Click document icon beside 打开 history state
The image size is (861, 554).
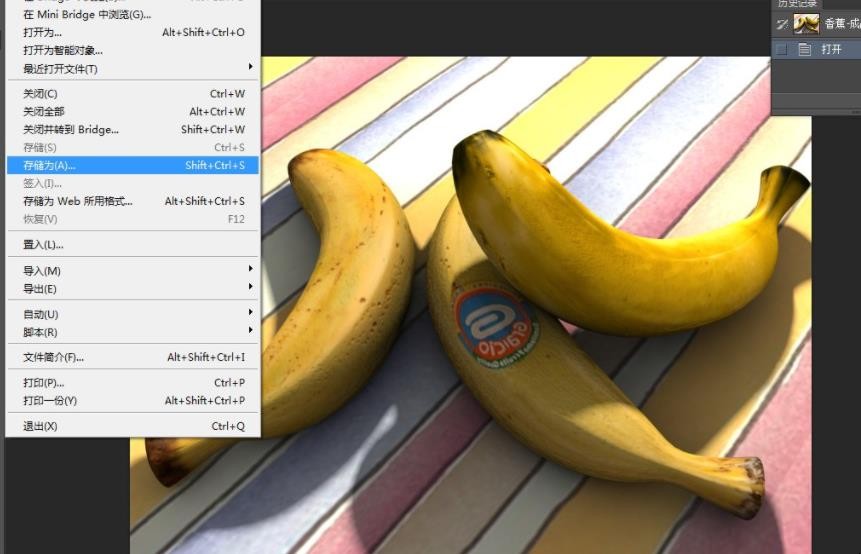pos(804,50)
